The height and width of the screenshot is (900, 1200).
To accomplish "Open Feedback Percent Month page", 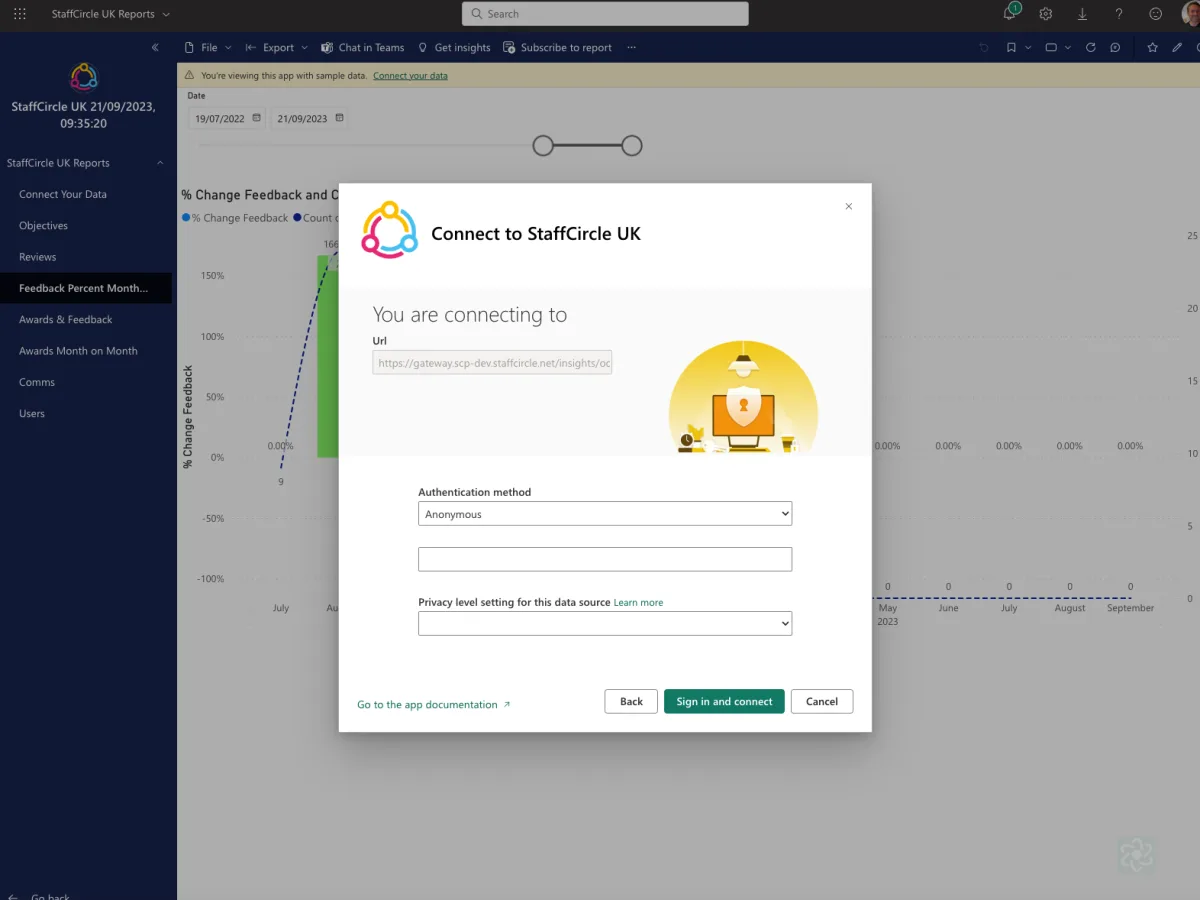I will pos(86,288).
